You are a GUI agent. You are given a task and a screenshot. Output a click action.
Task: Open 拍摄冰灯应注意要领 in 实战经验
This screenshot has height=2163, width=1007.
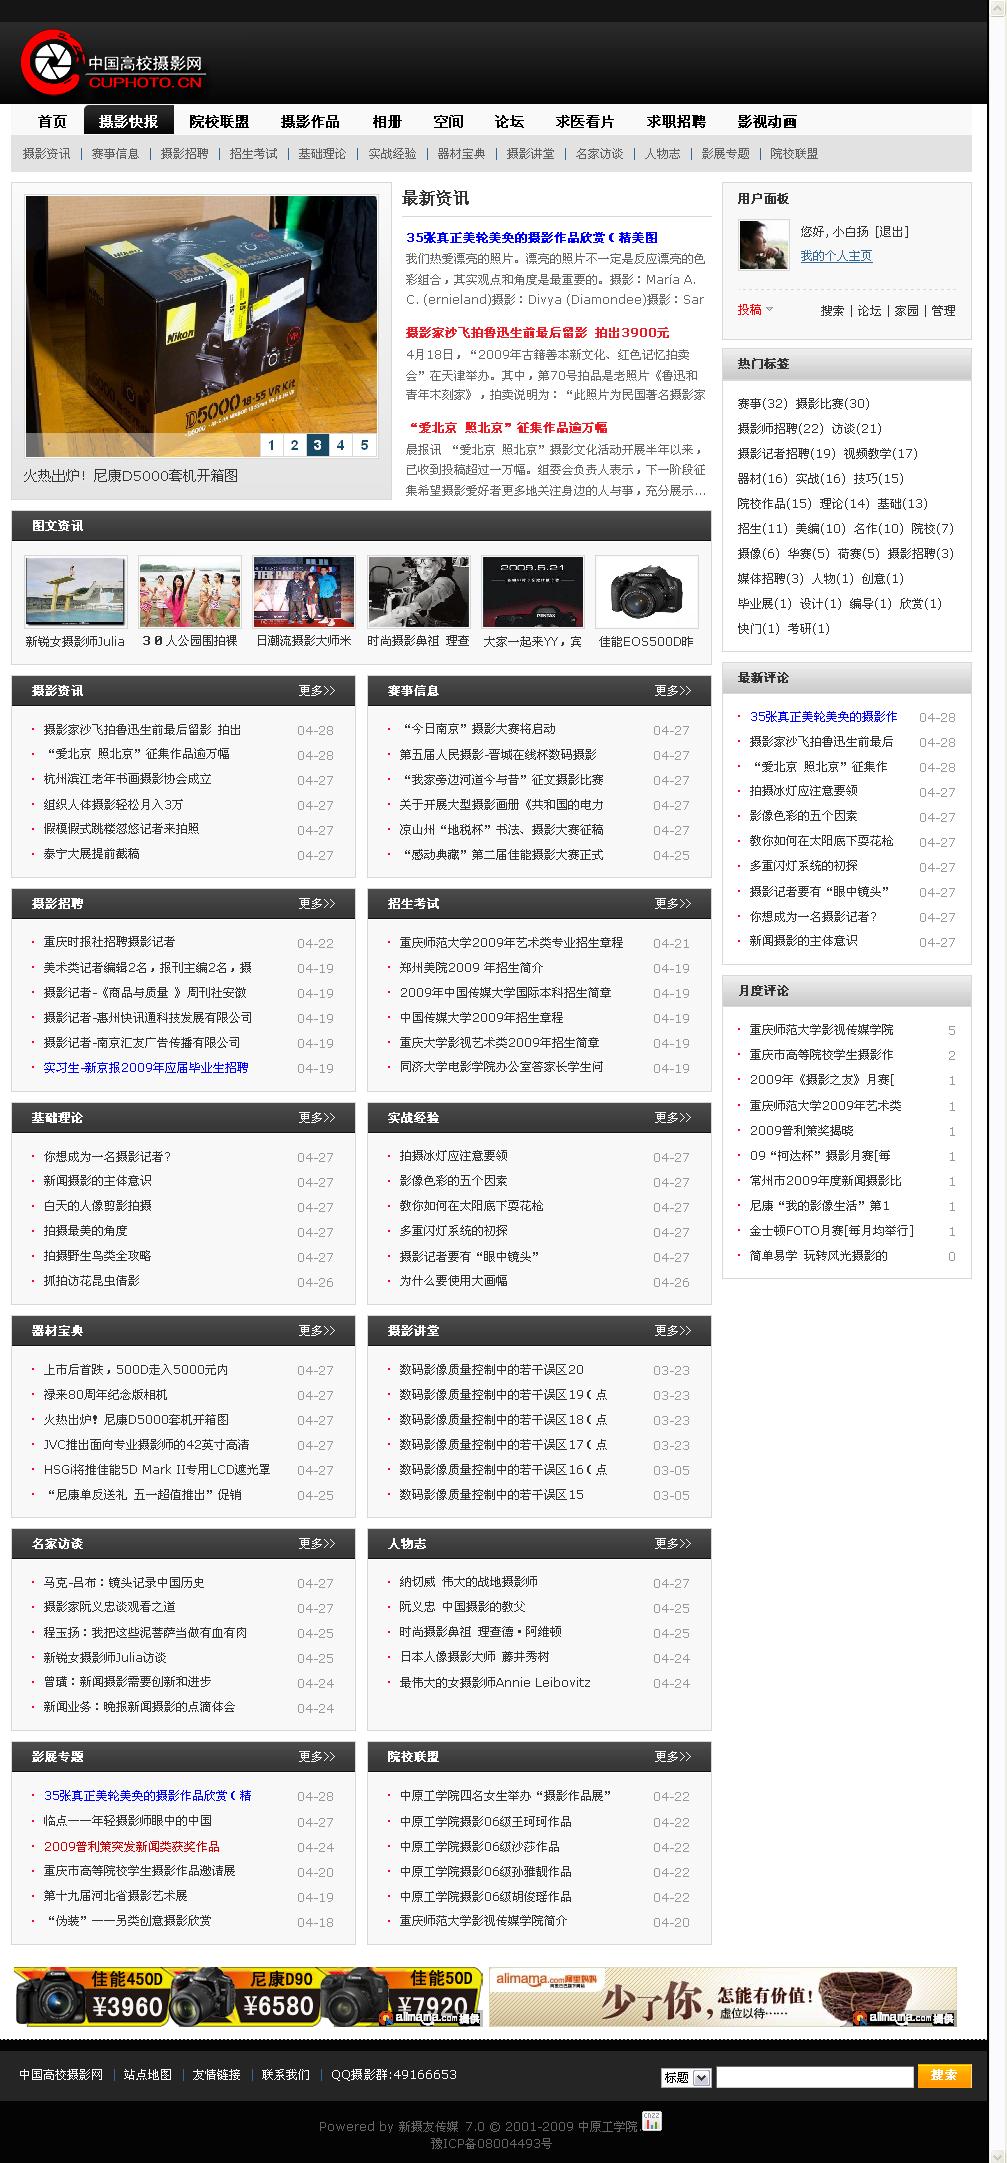453,1155
